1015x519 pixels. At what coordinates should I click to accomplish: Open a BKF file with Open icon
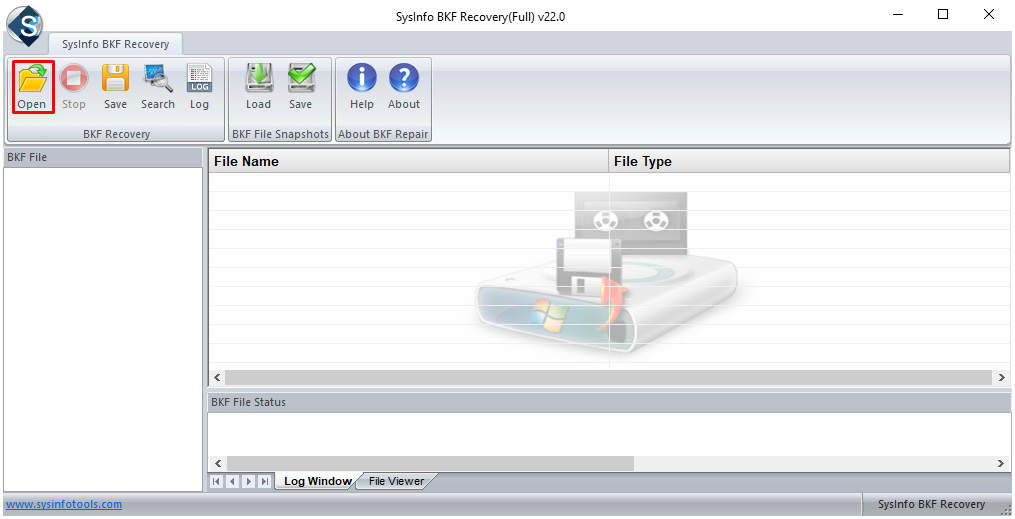click(32, 87)
